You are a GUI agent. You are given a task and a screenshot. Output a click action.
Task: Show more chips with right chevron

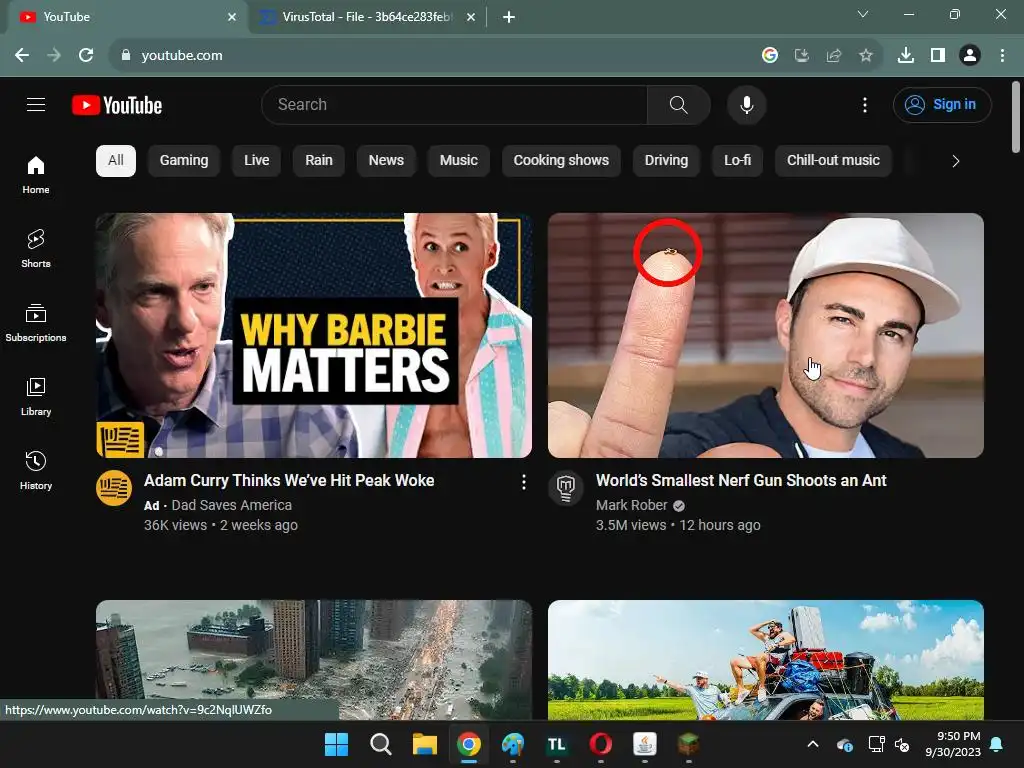955,161
